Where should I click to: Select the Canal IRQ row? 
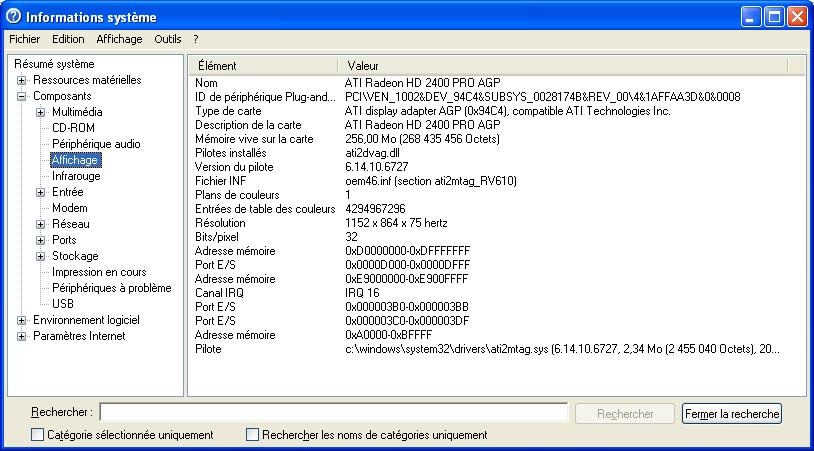(x=497, y=293)
